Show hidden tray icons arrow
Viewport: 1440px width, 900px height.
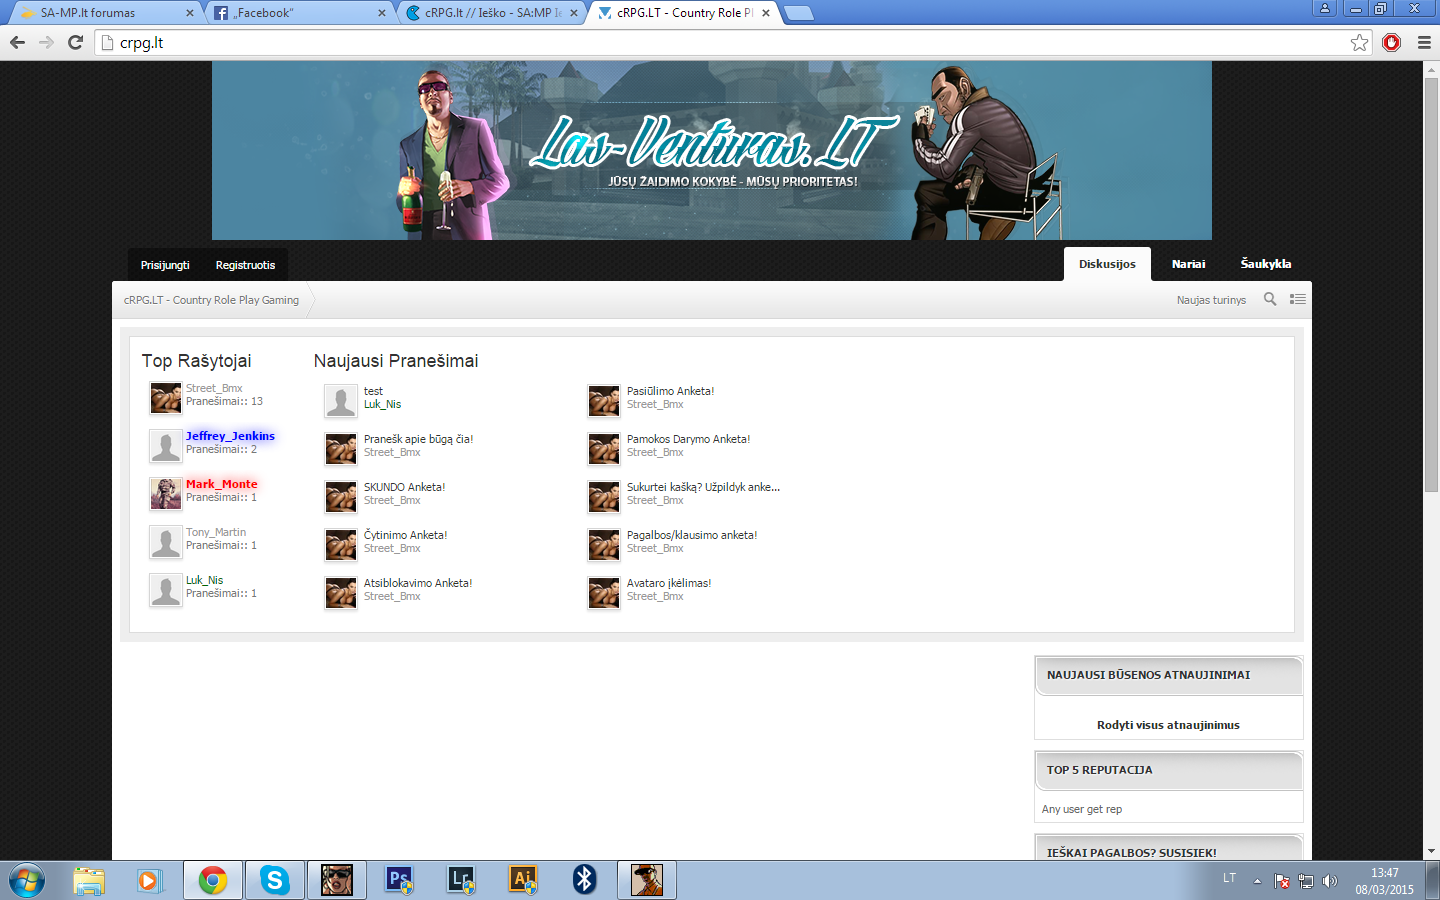(x=1257, y=881)
